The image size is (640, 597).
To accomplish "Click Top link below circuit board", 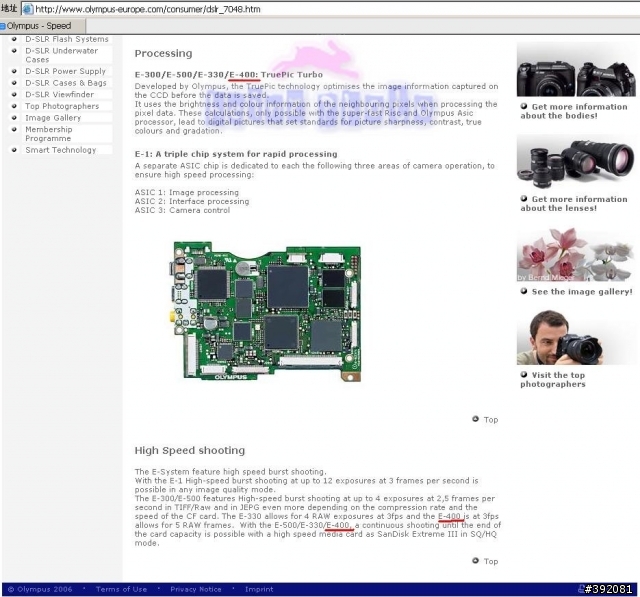I will click(491, 419).
